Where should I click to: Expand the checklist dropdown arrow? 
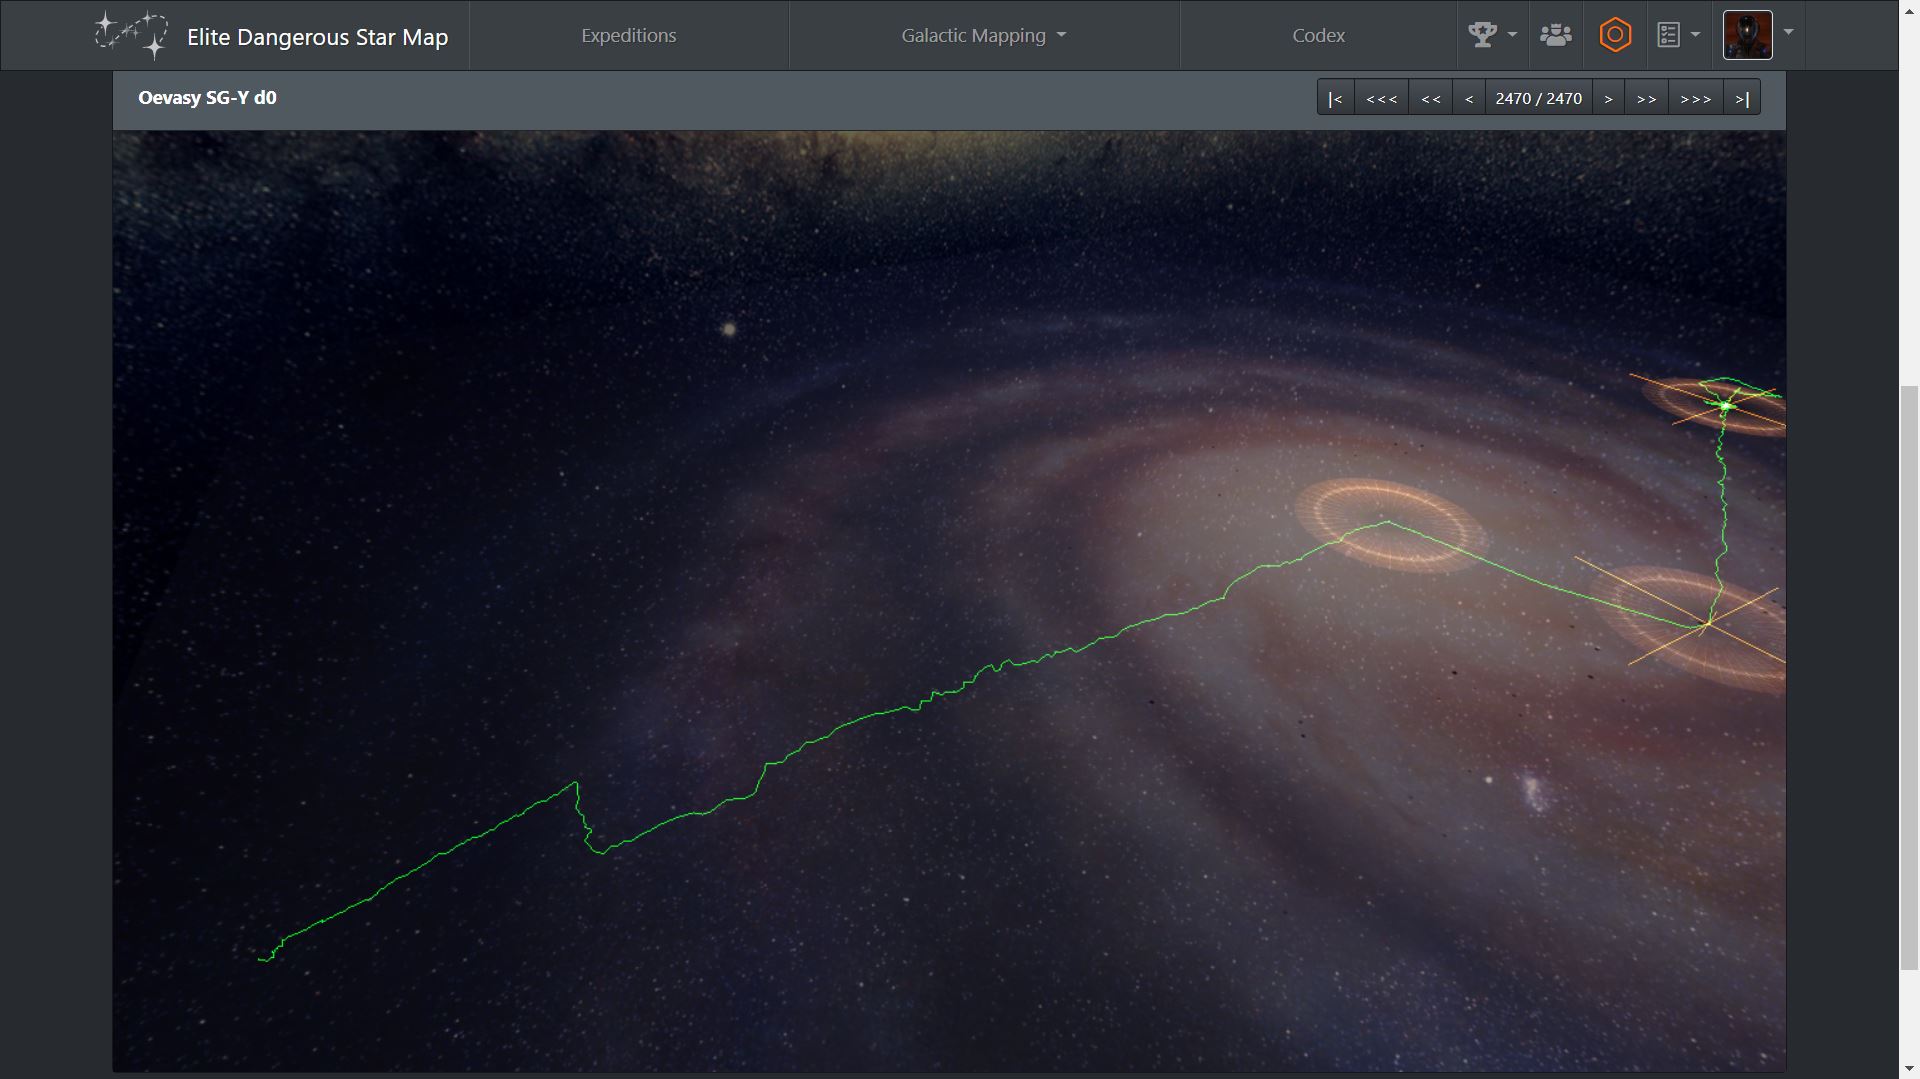(1695, 35)
